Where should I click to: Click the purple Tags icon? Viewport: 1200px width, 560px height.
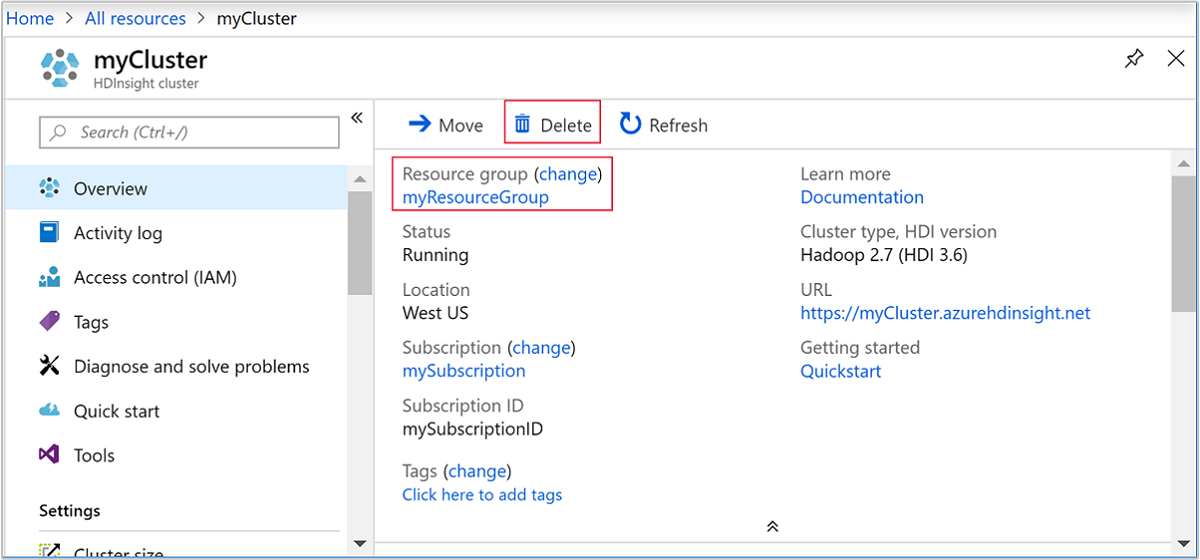pos(49,322)
